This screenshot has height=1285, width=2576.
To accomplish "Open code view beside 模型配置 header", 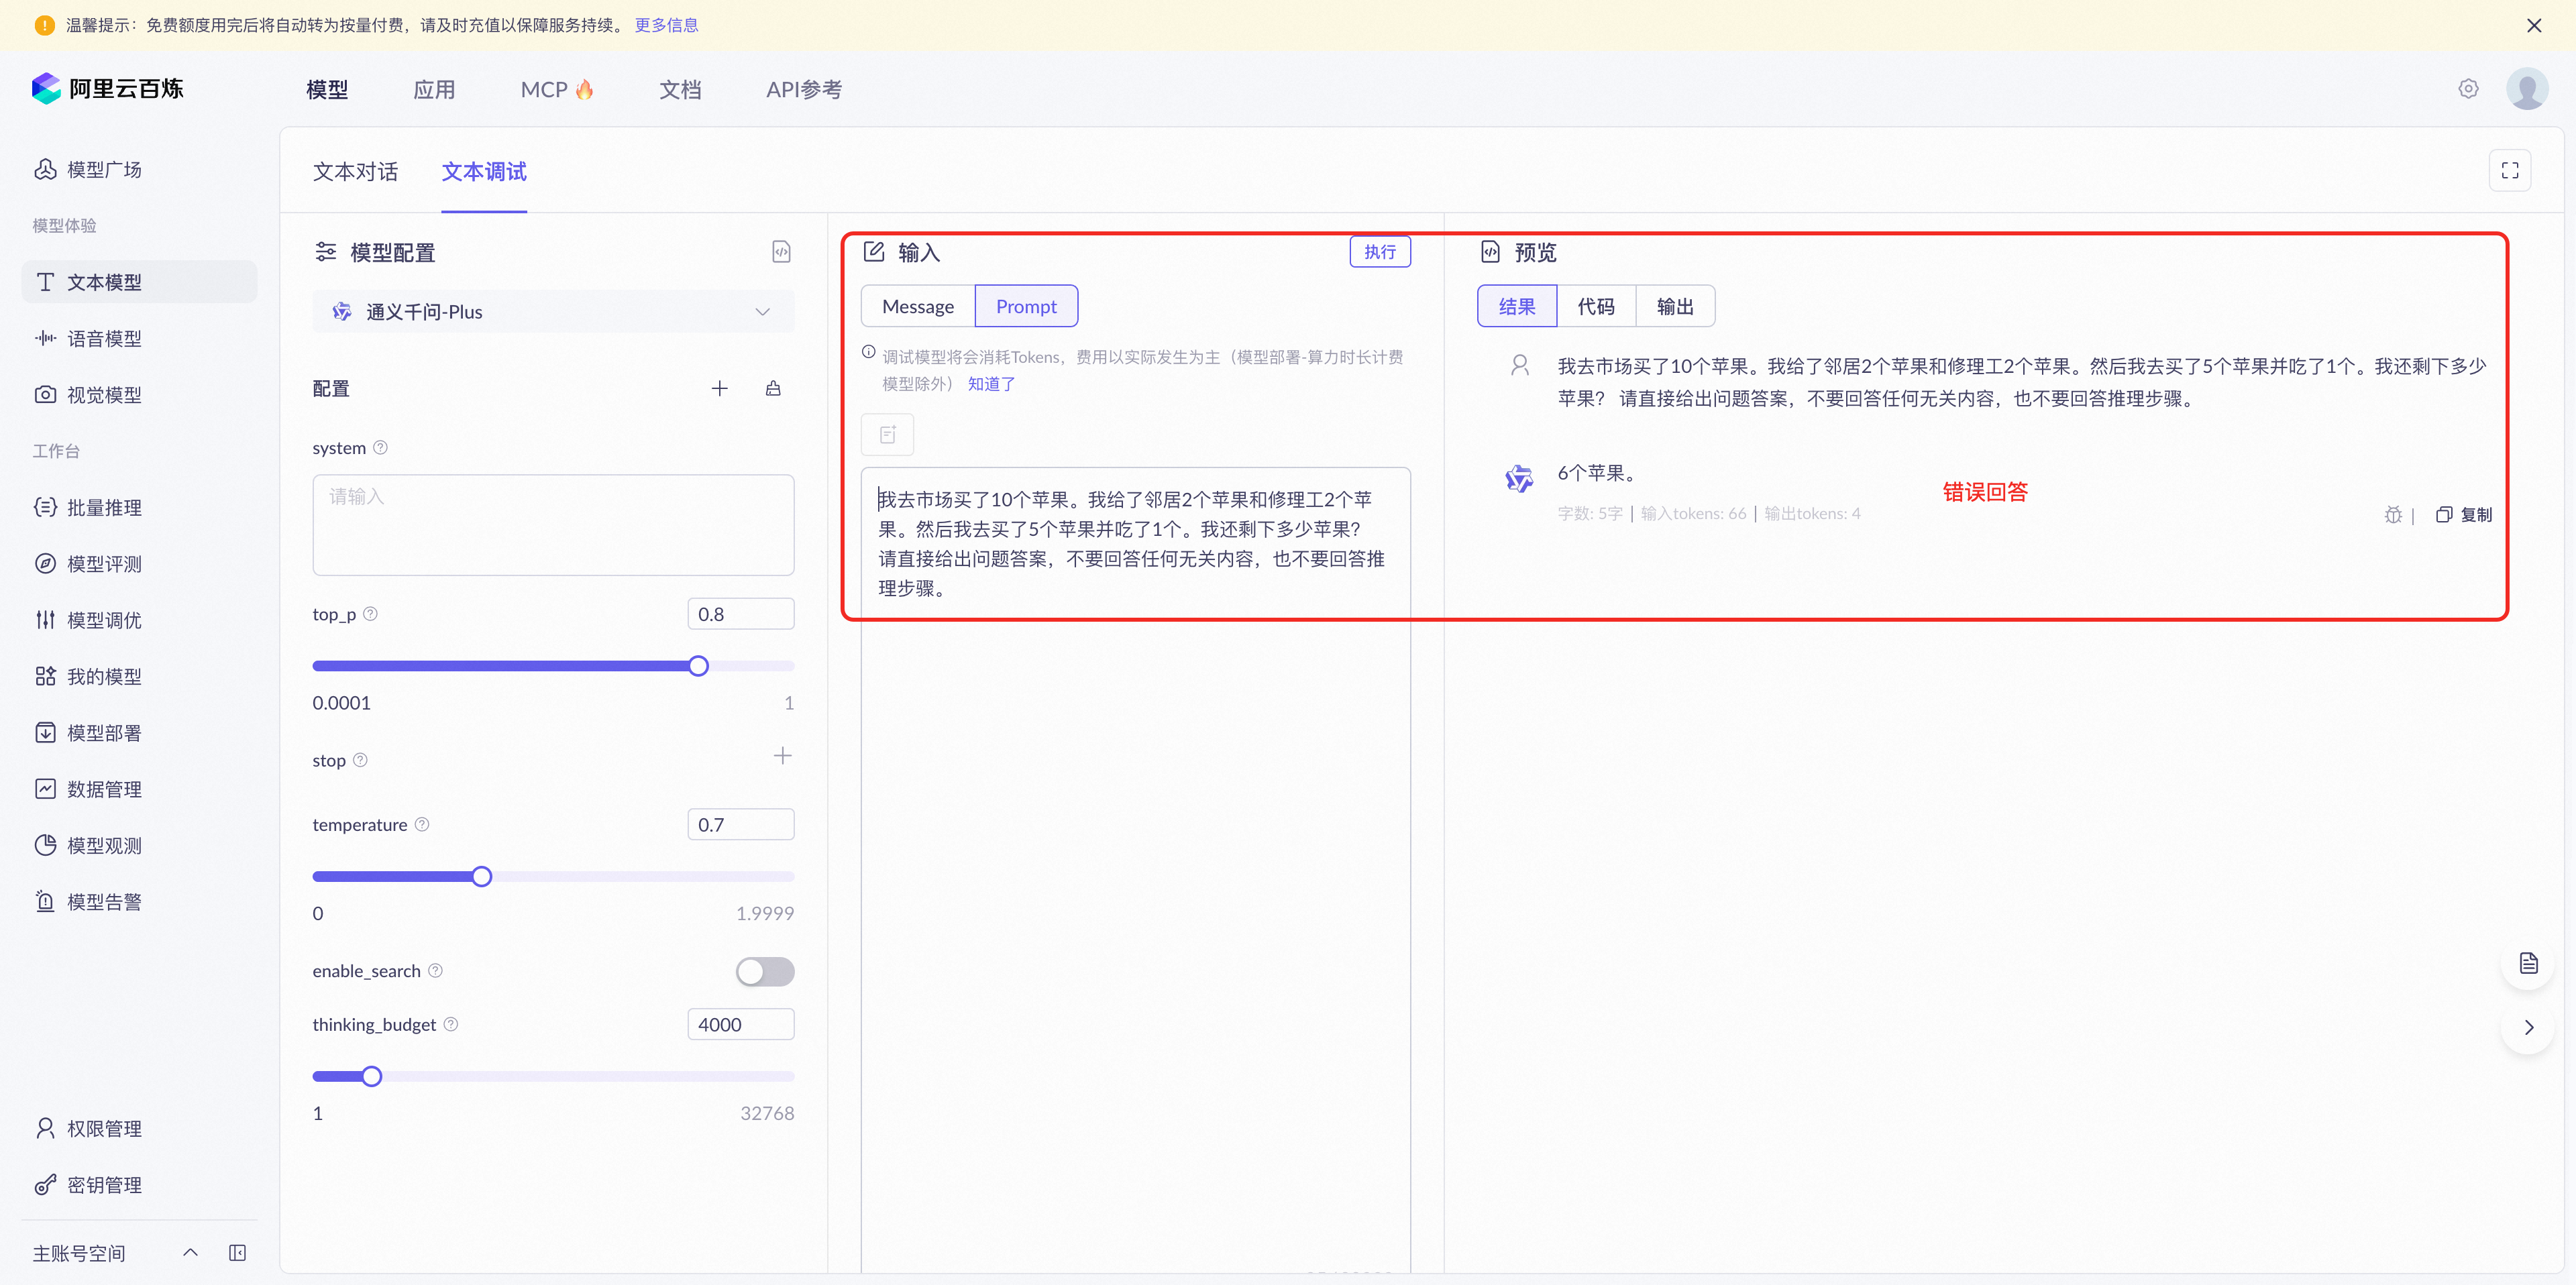I will point(781,251).
